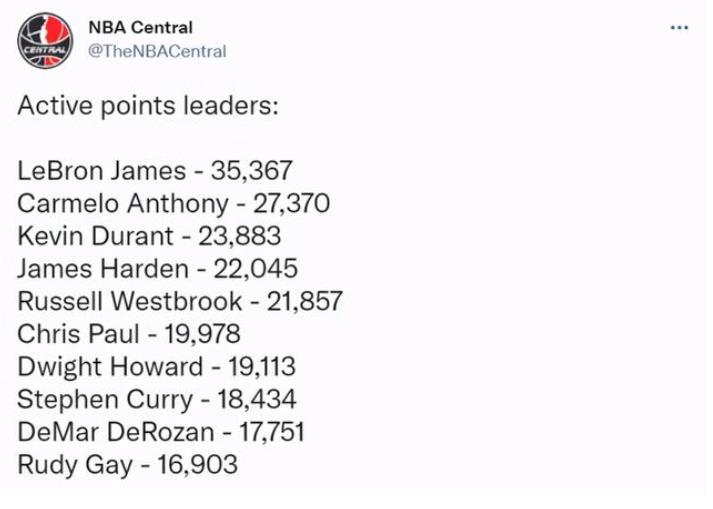
Task: Click the James Harden - 22,045 line
Action: 157,268
